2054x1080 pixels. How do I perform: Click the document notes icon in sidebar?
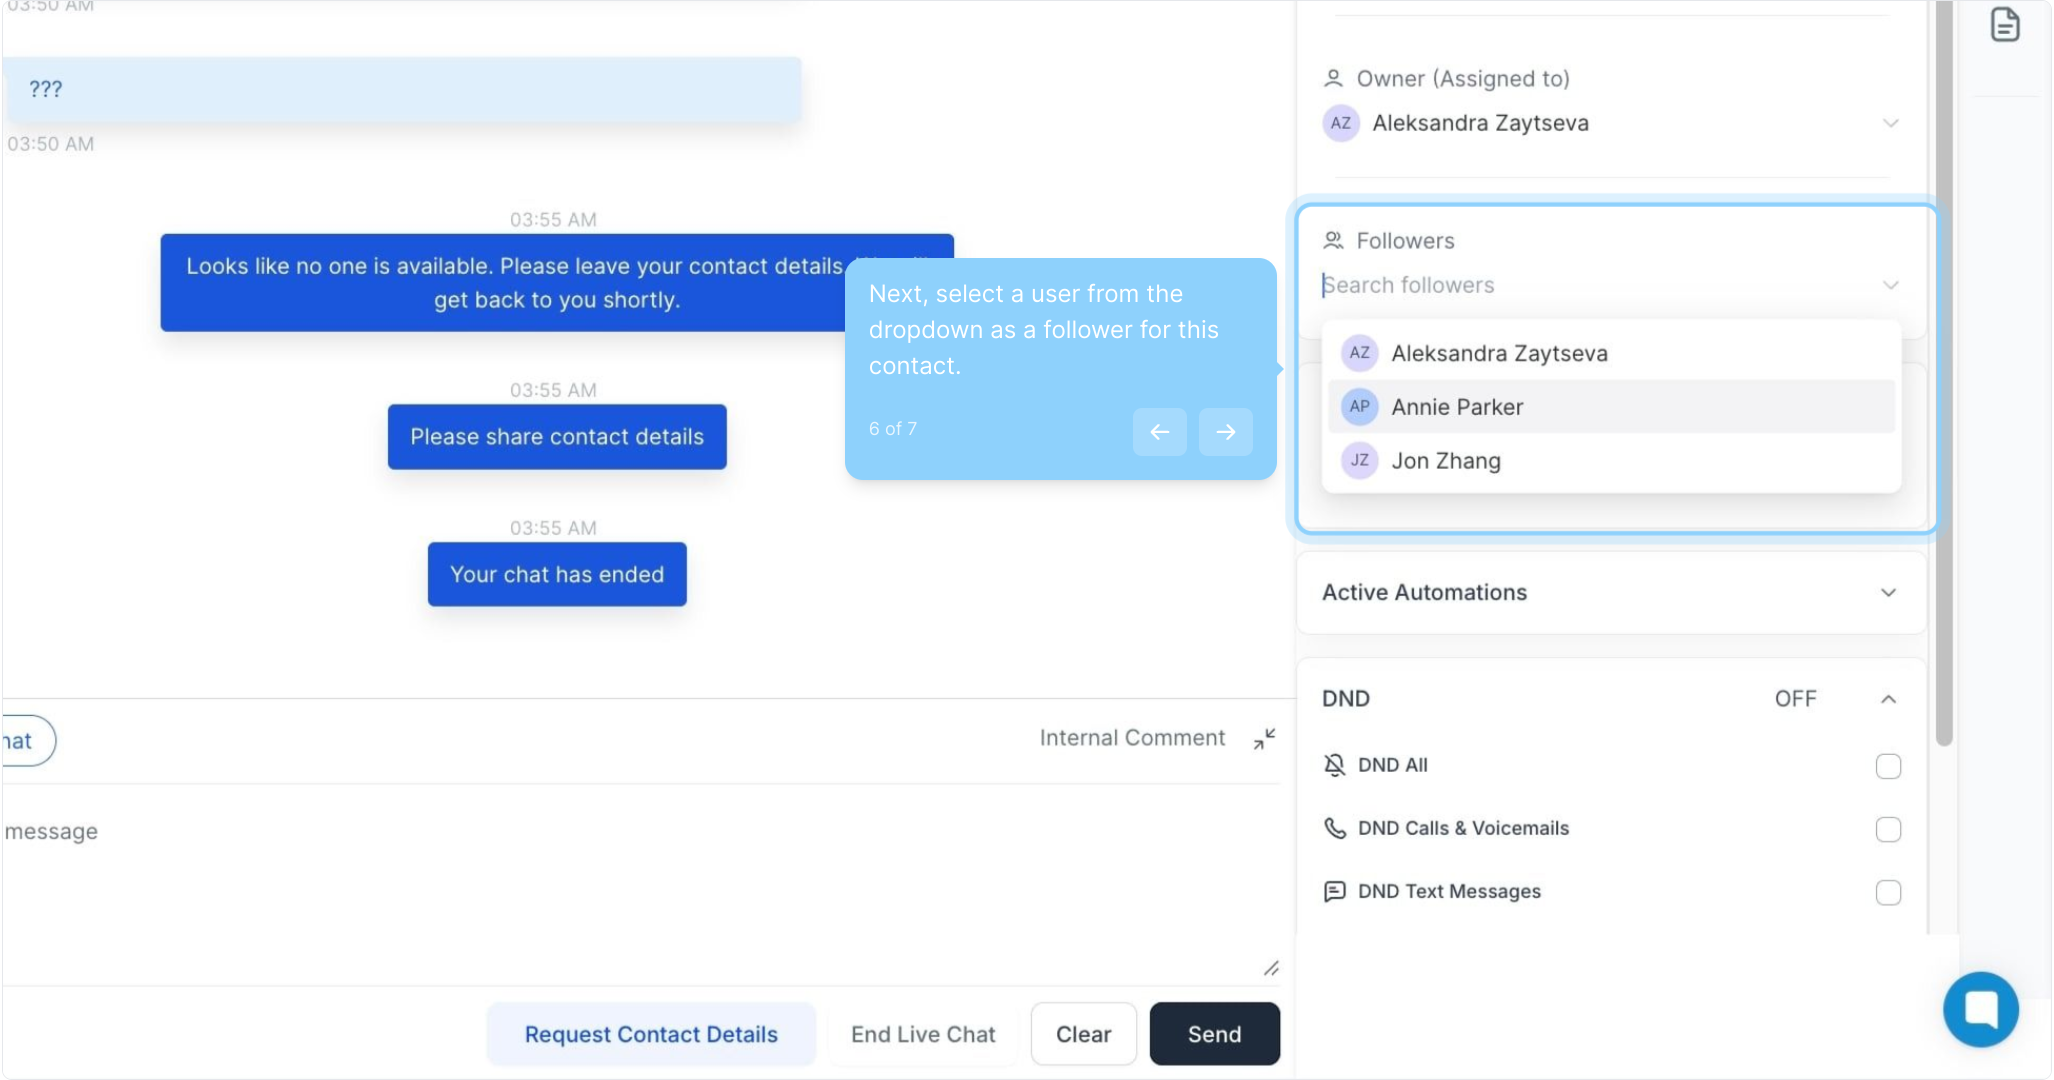(x=2004, y=25)
